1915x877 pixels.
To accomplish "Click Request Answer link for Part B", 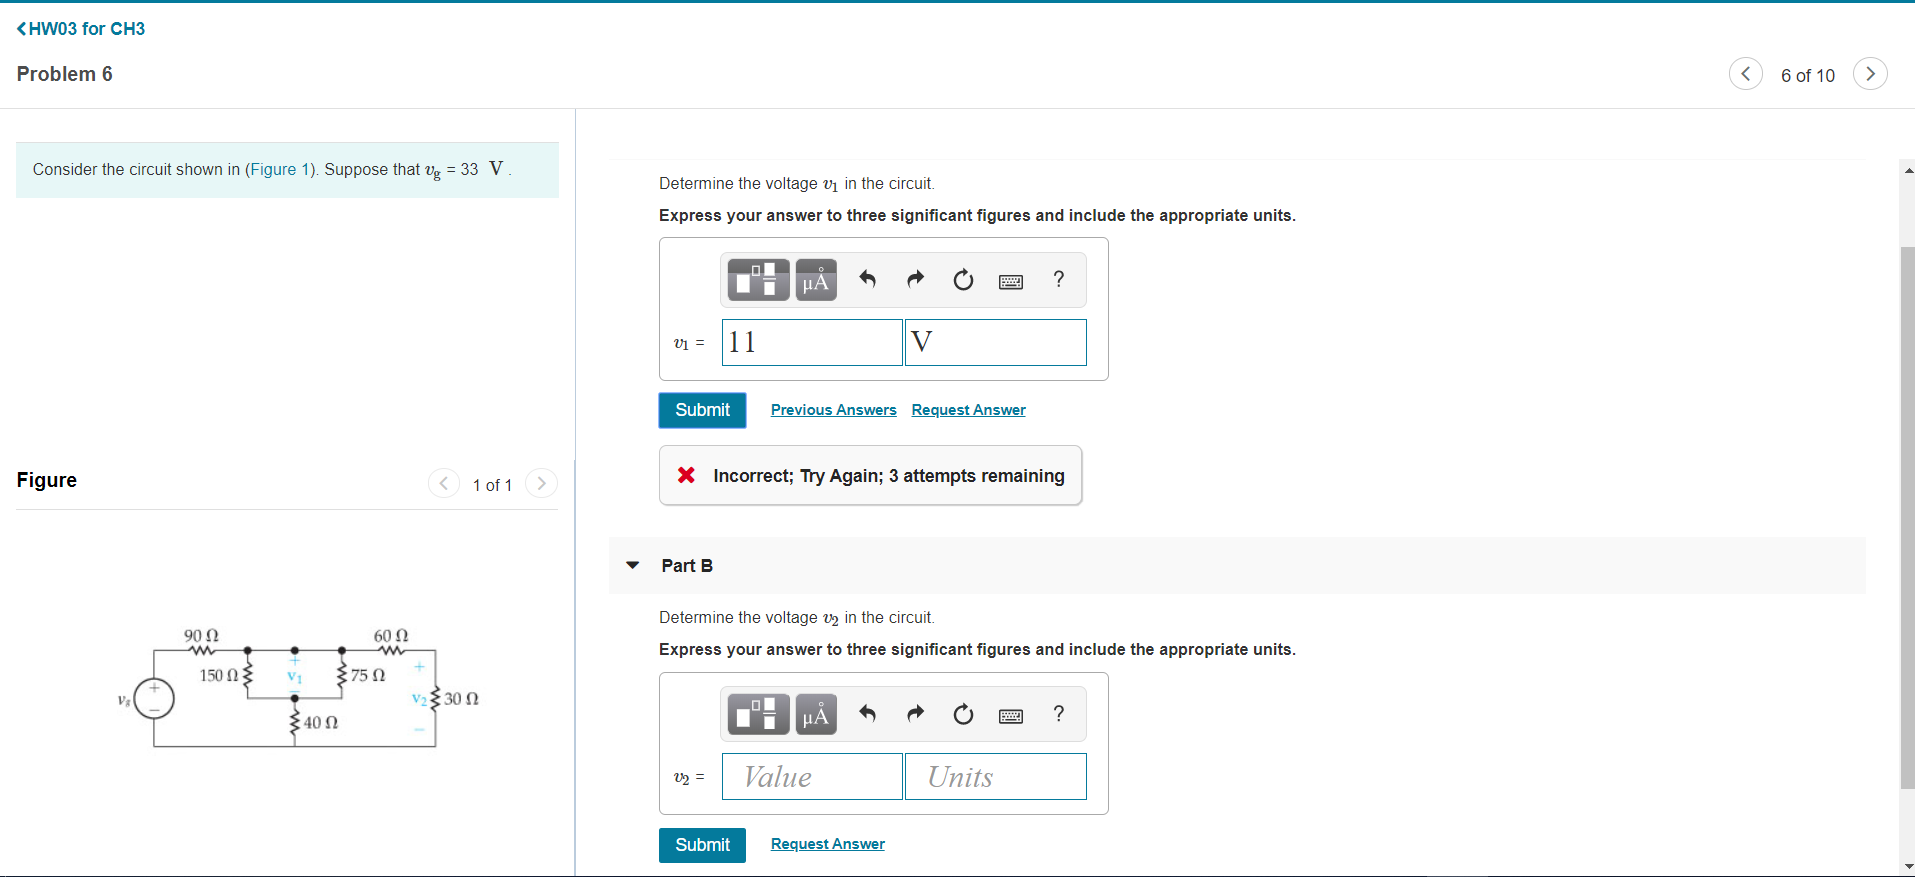I will 828,844.
